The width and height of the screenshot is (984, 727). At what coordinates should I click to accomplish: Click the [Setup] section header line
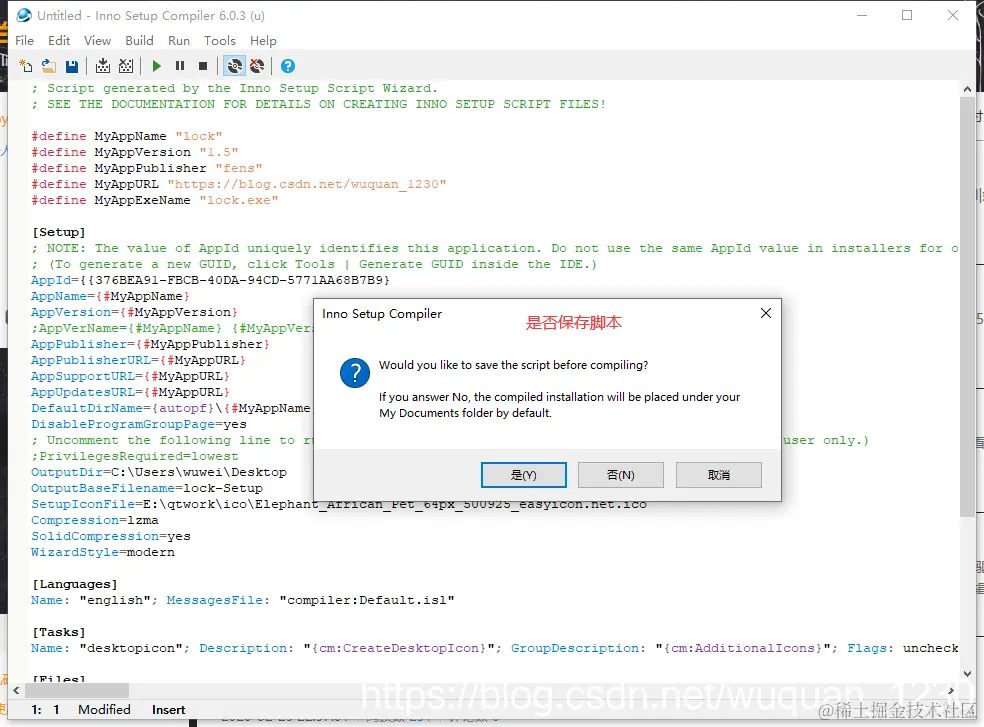click(58, 232)
